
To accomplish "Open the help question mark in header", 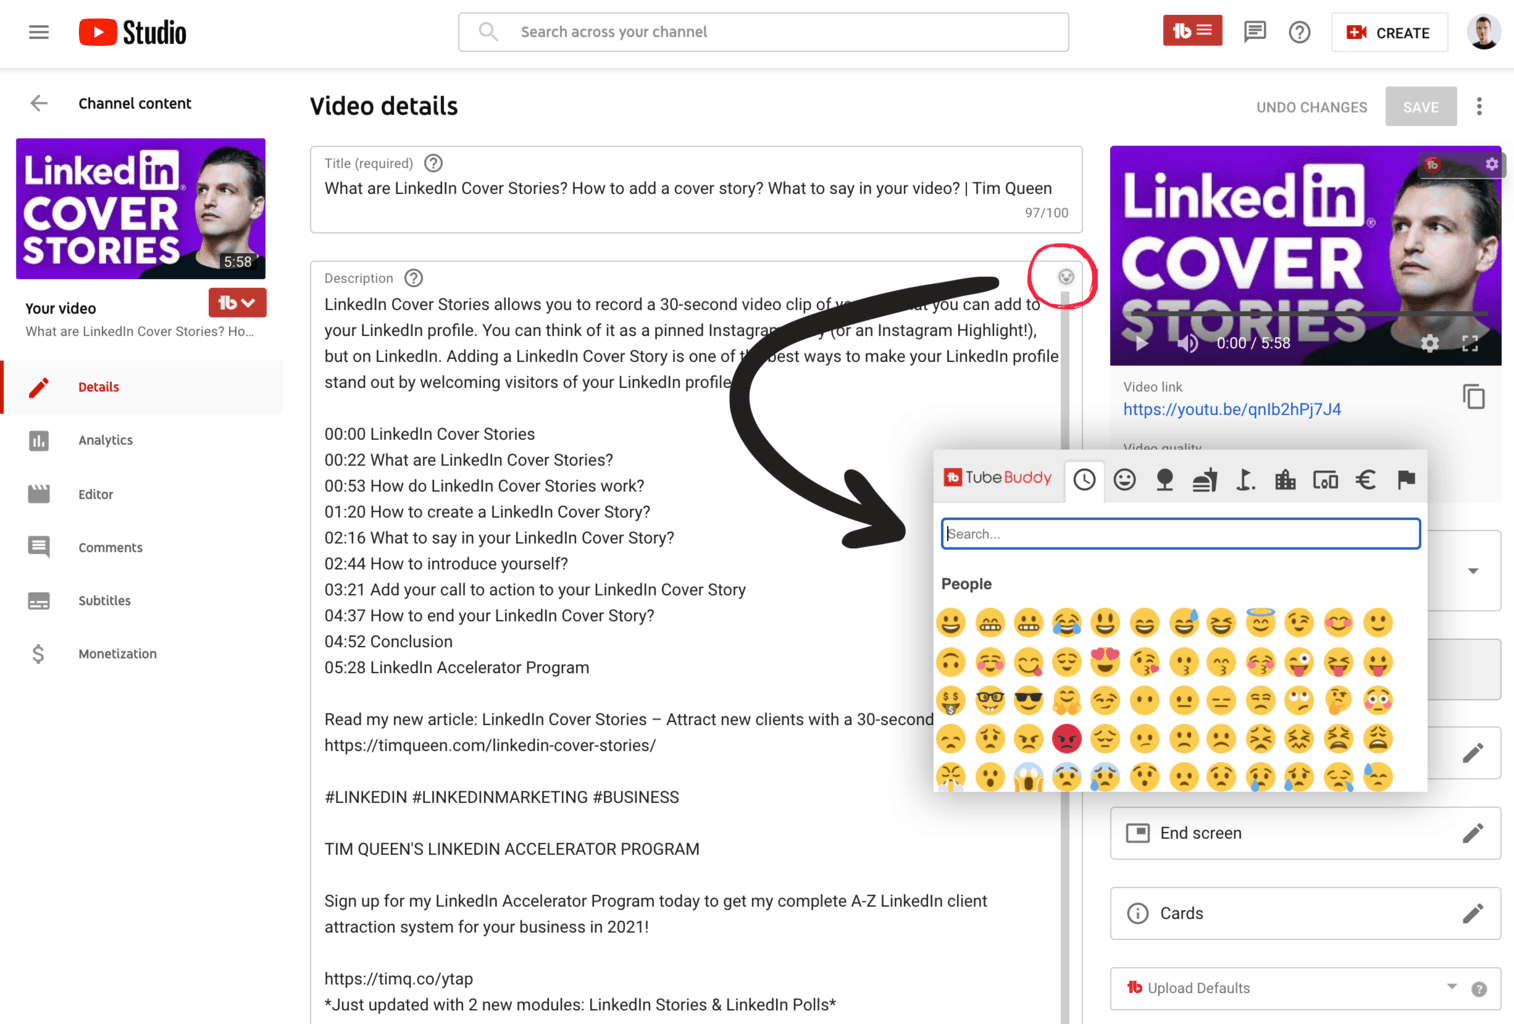I will pyautogui.click(x=1299, y=32).
